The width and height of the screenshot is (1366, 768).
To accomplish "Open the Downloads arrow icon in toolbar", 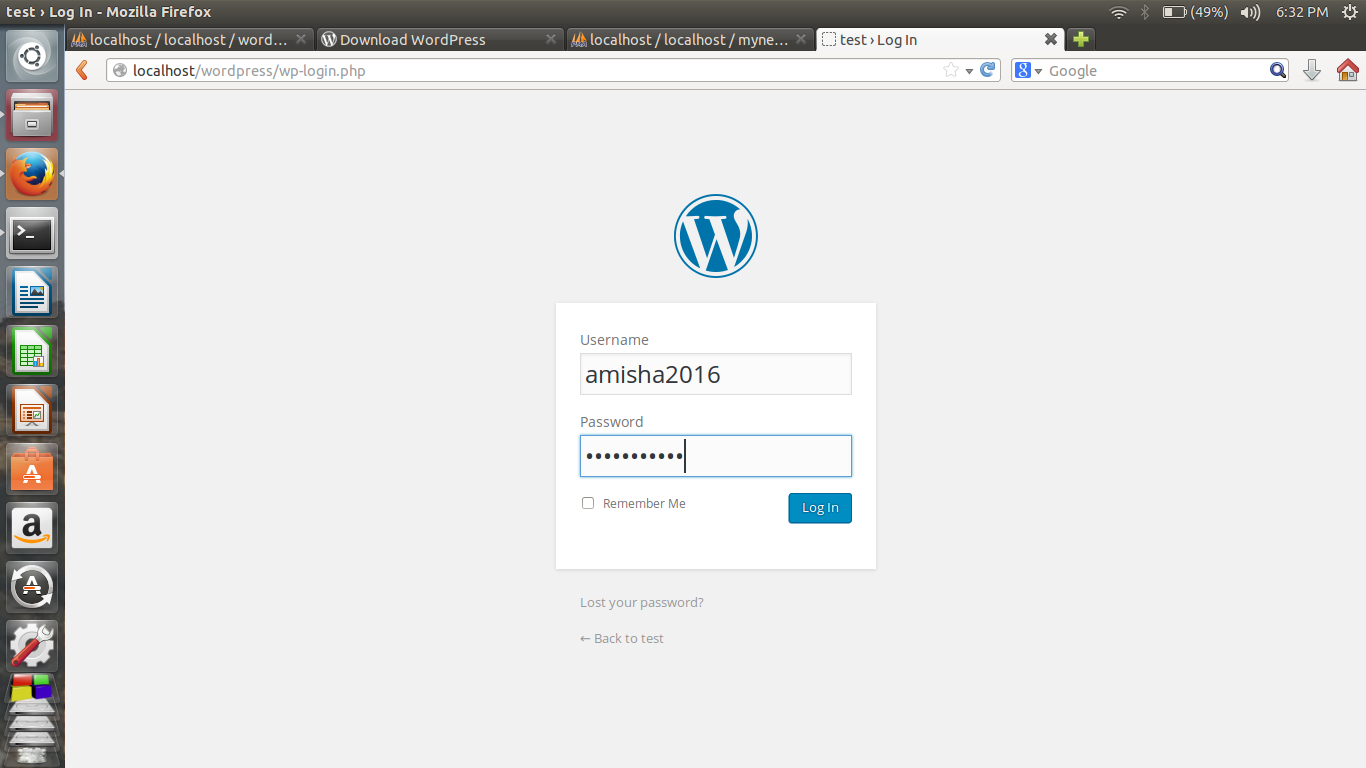I will pyautogui.click(x=1312, y=70).
